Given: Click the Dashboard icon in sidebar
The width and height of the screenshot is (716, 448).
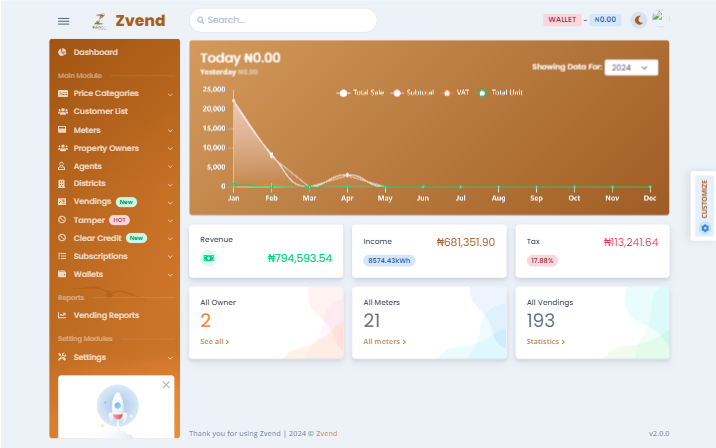Looking at the screenshot, I should 63,52.
